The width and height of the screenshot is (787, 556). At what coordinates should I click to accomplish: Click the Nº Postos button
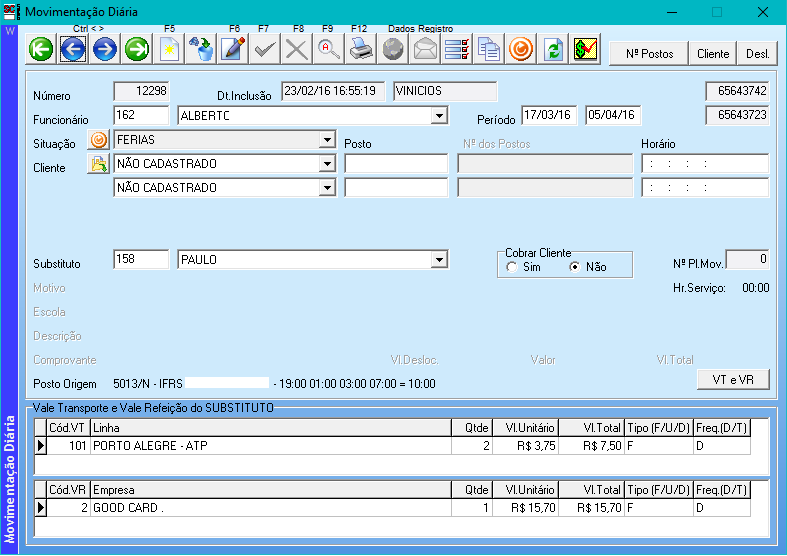tap(649, 54)
